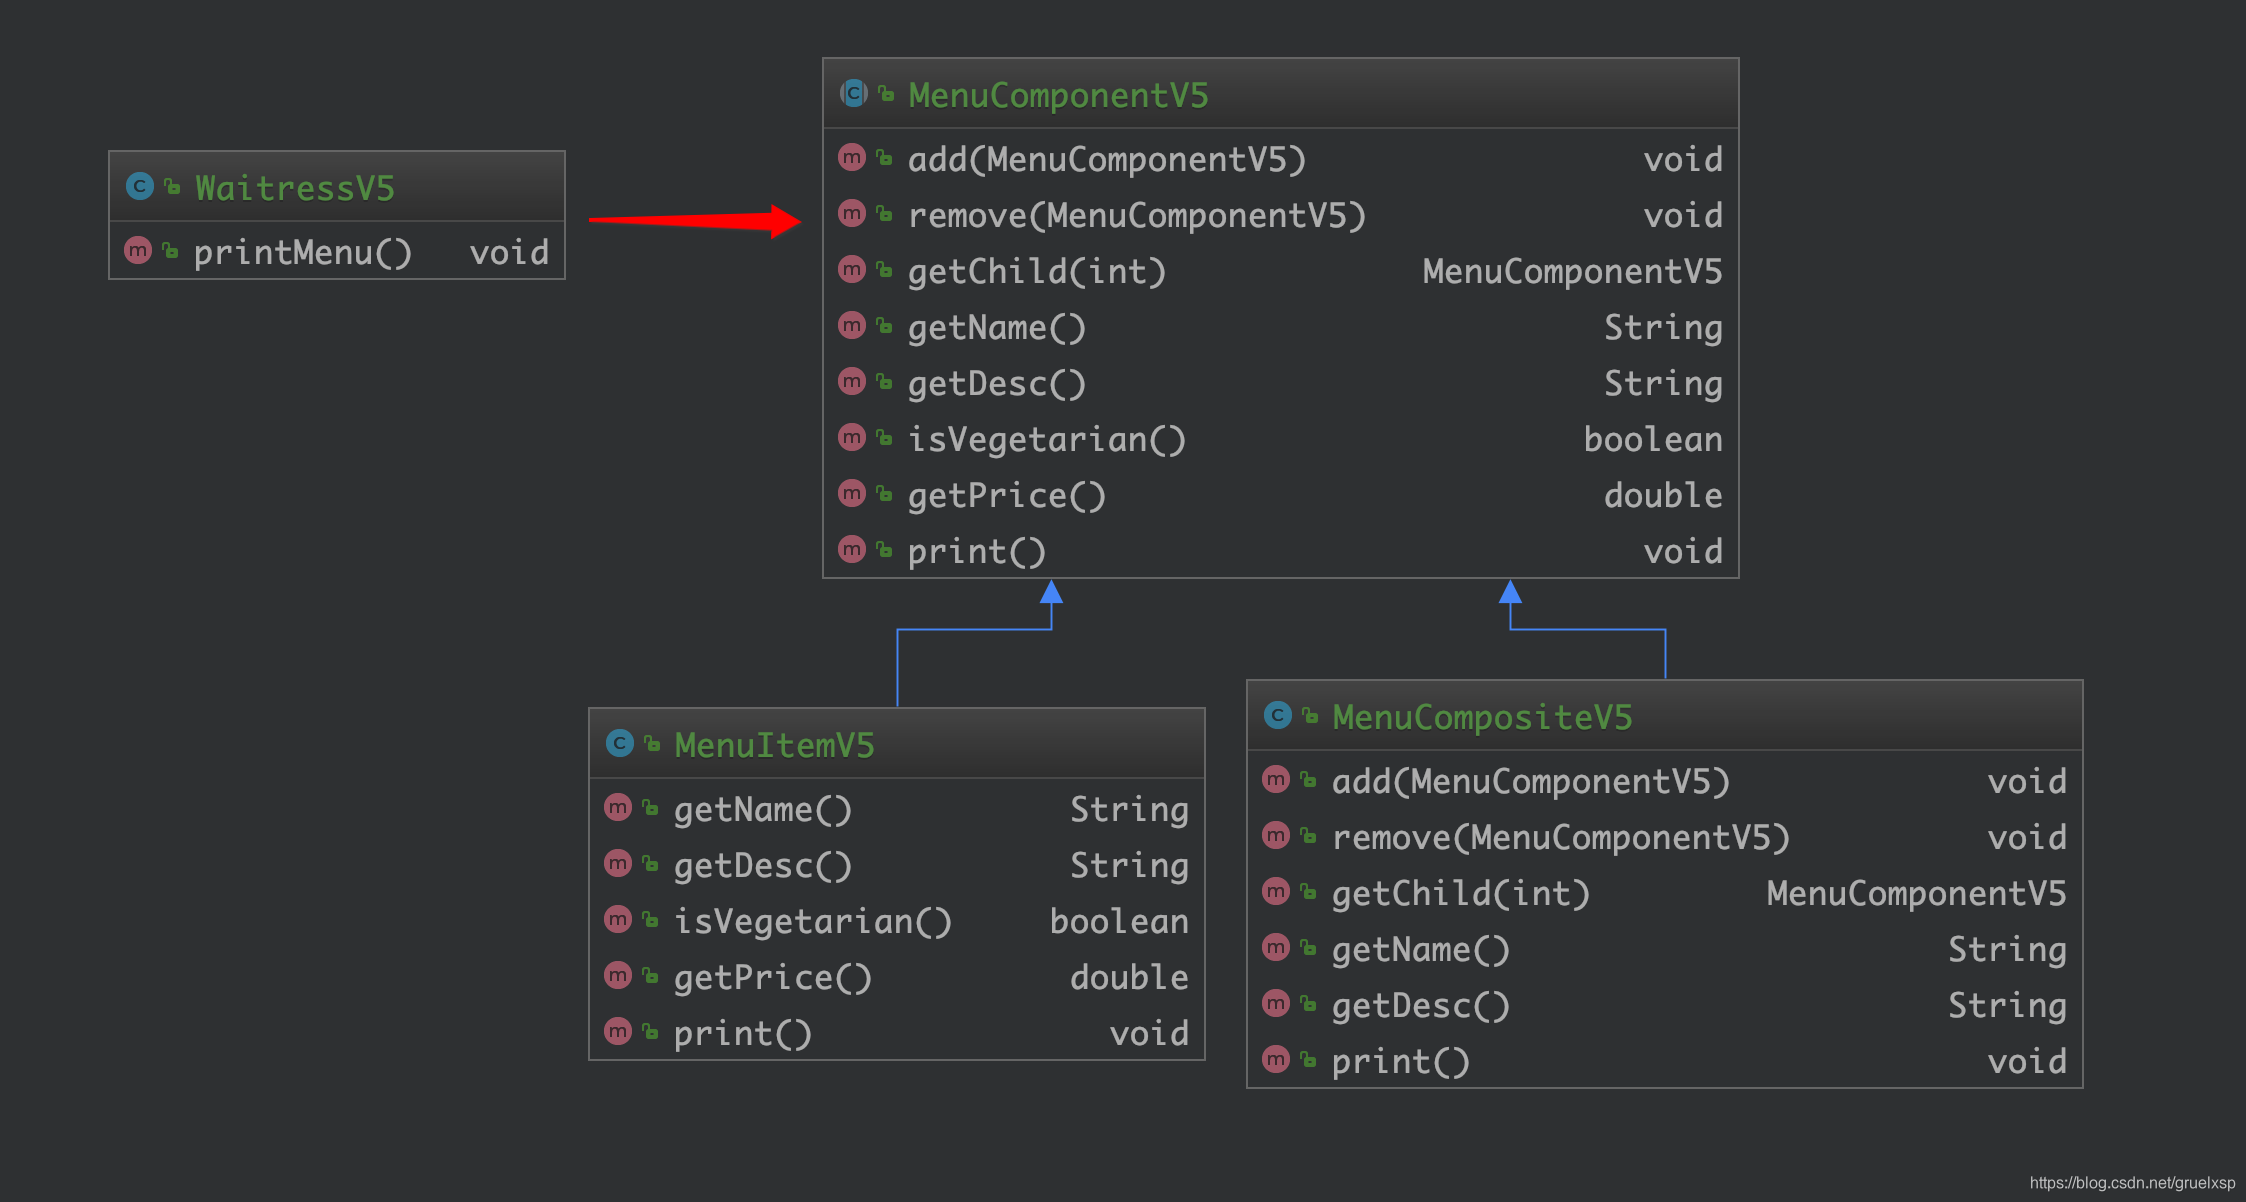Select getDesc() method name in MenuCompositeV5
The height and width of the screenshot is (1202, 2246).
pyautogui.click(x=1421, y=1005)
